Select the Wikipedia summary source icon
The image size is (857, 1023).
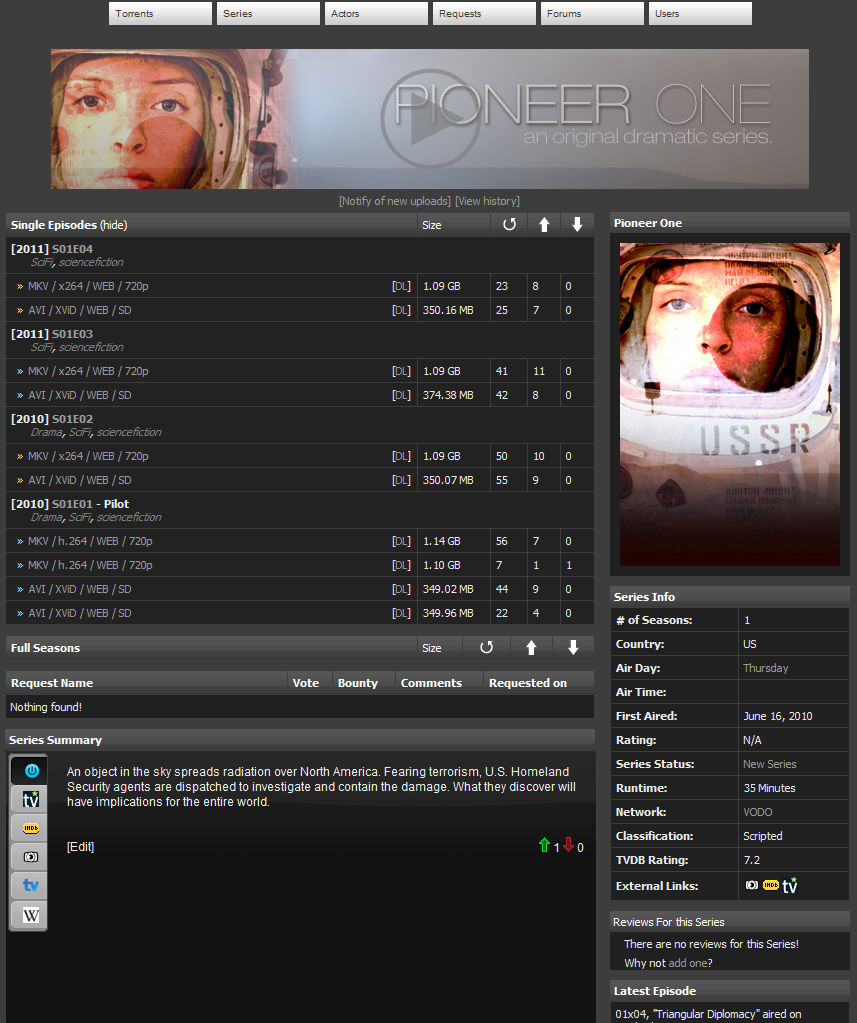(31, 915)
